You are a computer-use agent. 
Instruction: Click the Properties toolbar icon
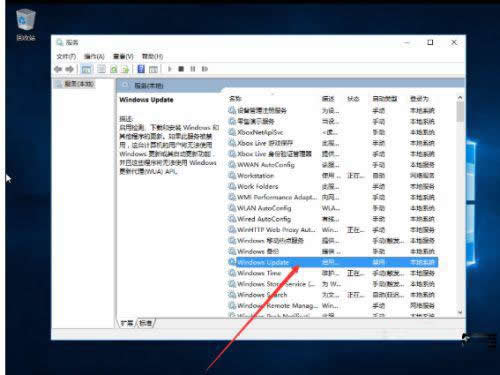(101, 69)
